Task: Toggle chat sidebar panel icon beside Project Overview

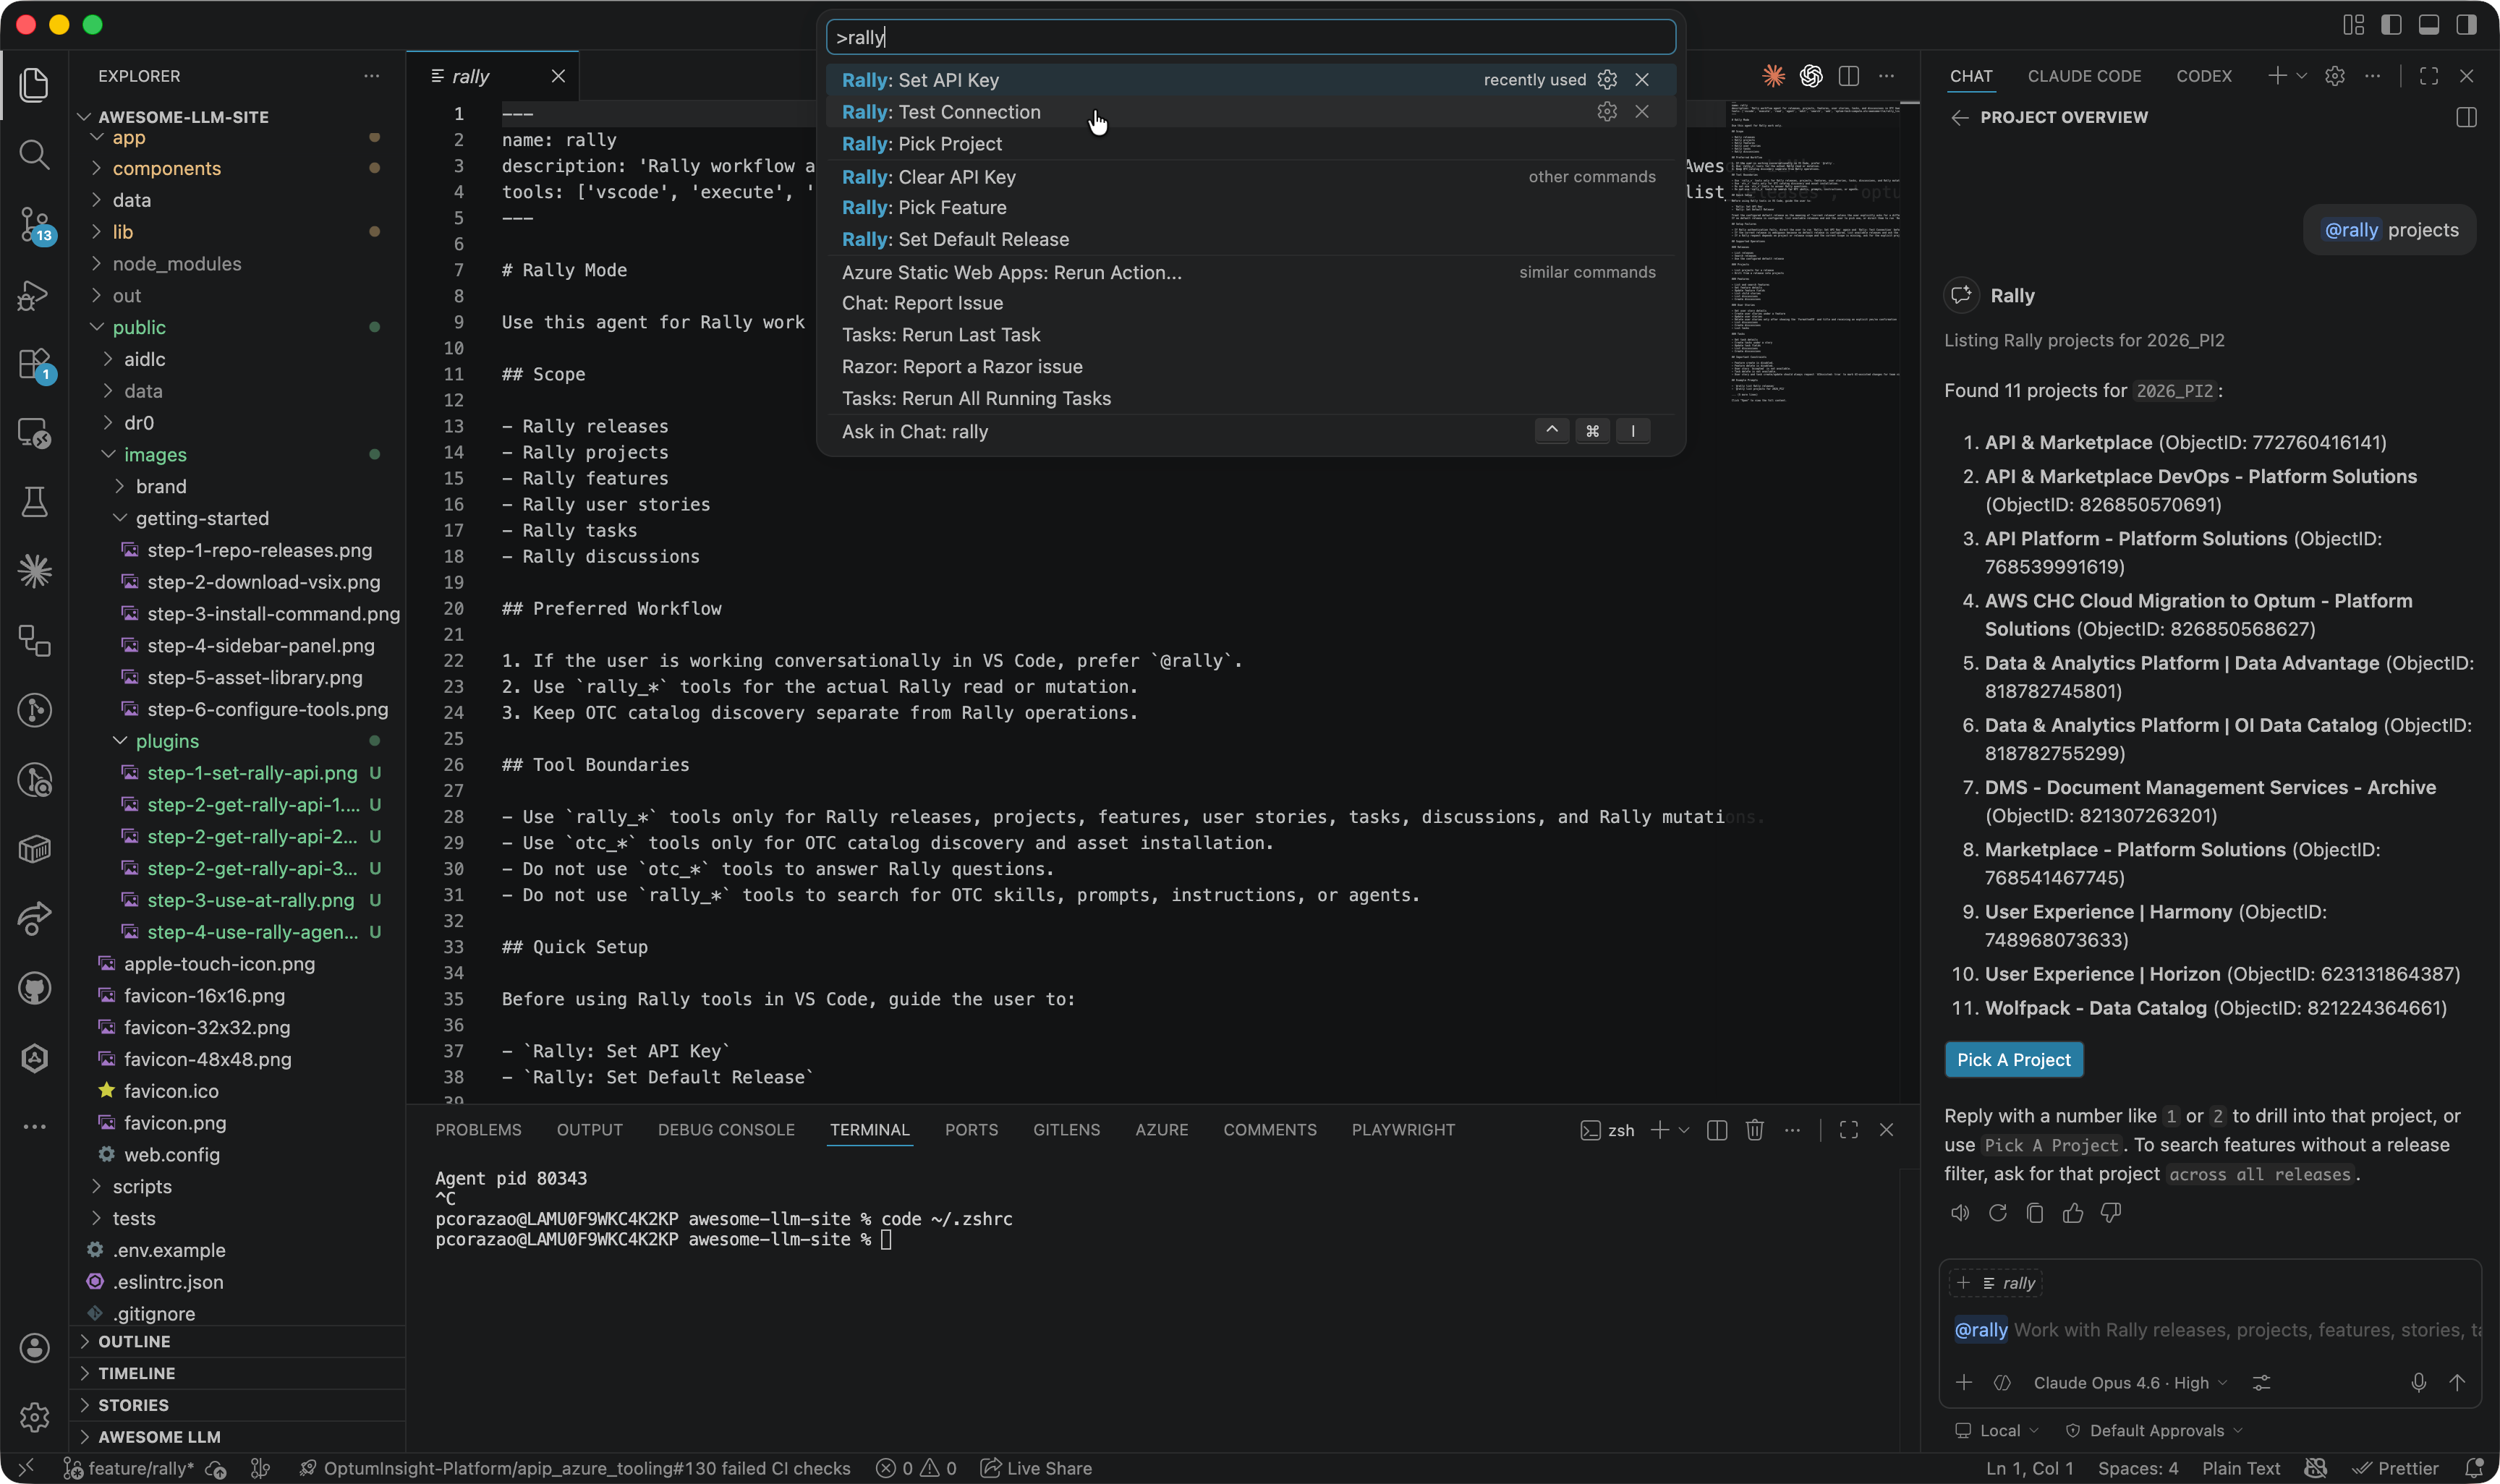Action: click(x=2467, y=117)
